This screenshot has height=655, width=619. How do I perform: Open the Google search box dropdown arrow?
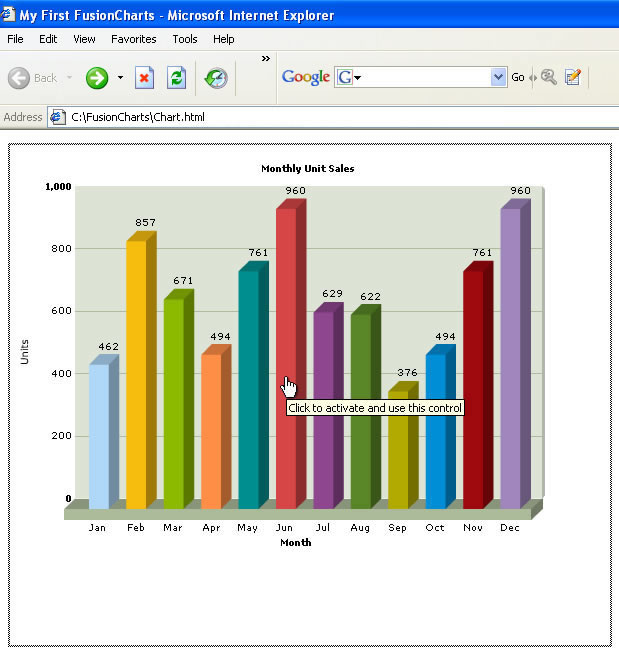click(x=499, y=77)
